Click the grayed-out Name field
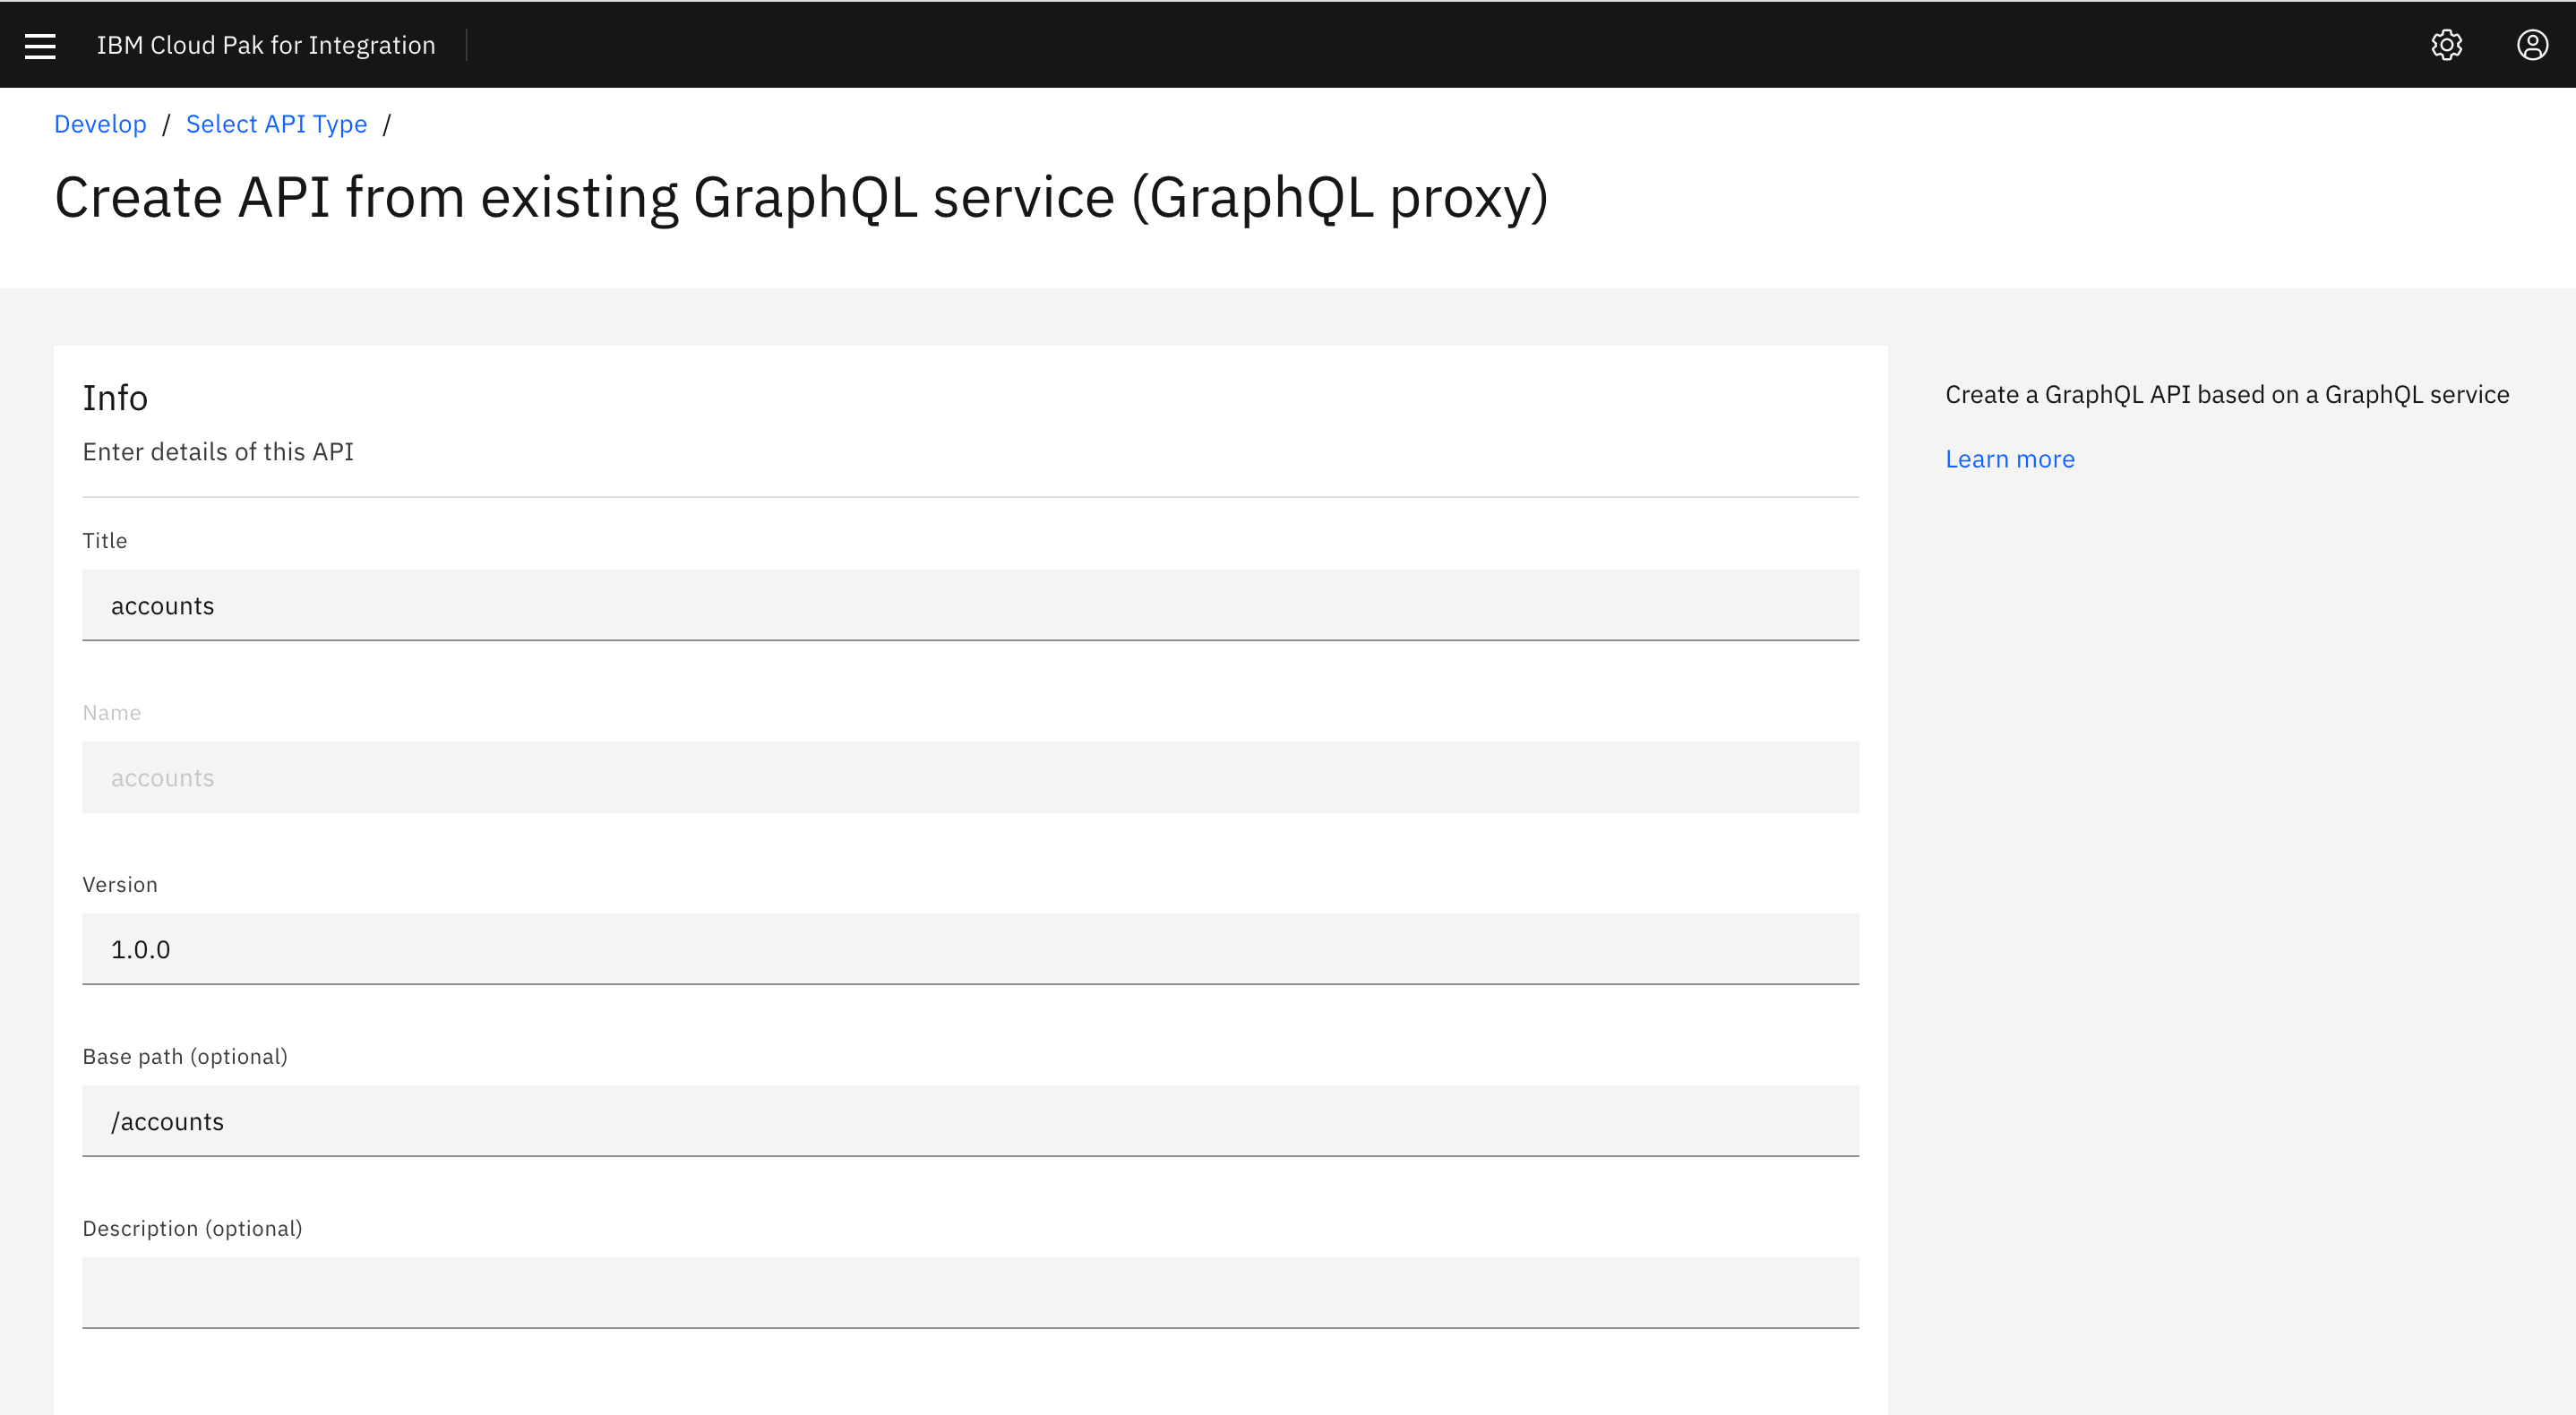Screen dimensions: 2576x1415 tap(970, 777)
